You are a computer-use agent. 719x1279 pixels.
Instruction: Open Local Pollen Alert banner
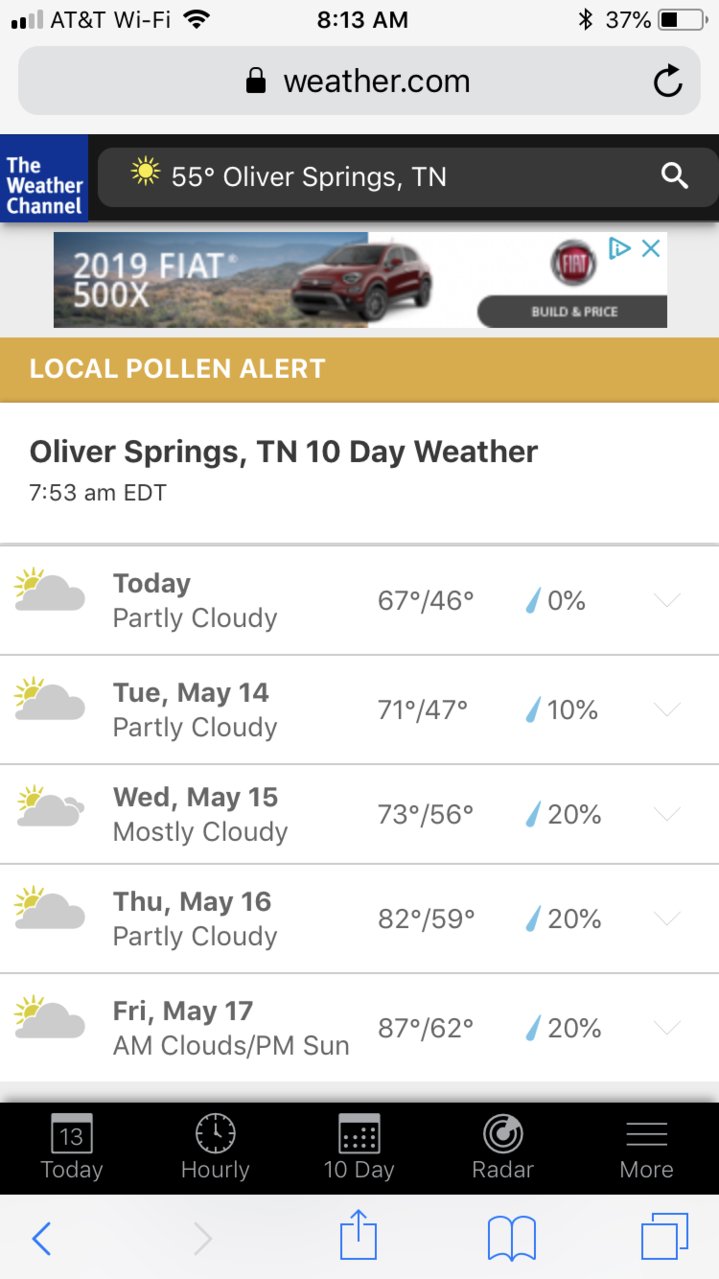[359, 369]
